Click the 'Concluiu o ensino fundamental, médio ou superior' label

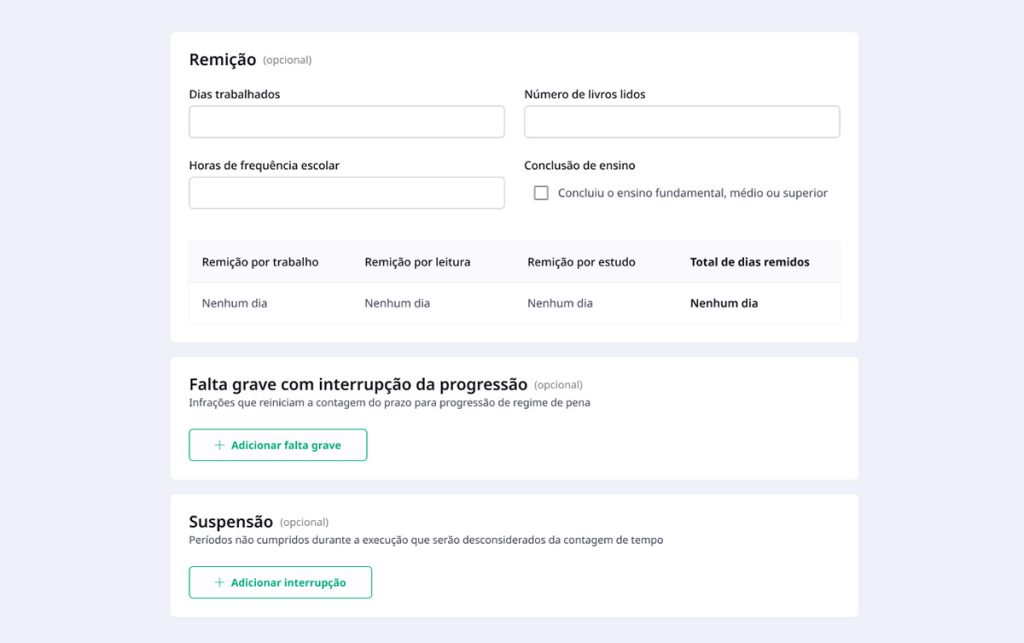point(692,193)
